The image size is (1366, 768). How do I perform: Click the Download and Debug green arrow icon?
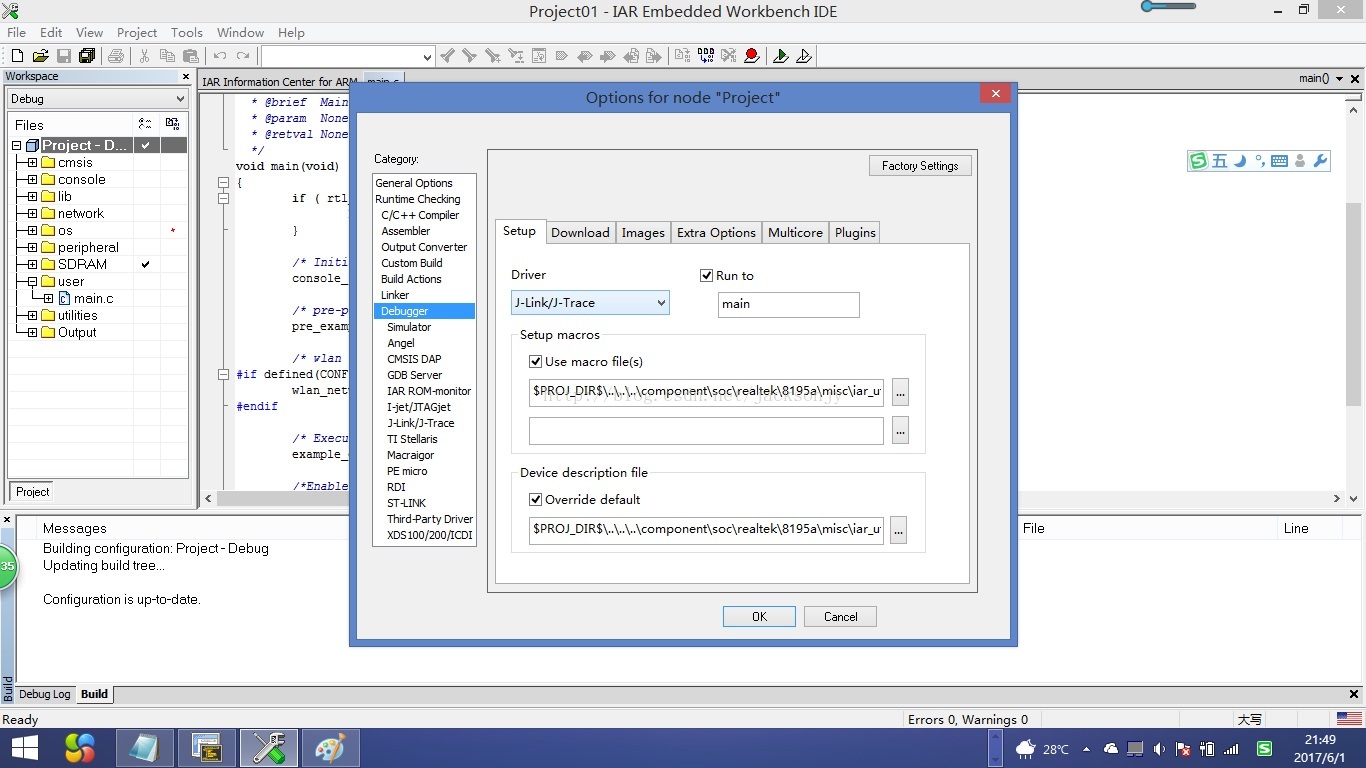(781, 56)
